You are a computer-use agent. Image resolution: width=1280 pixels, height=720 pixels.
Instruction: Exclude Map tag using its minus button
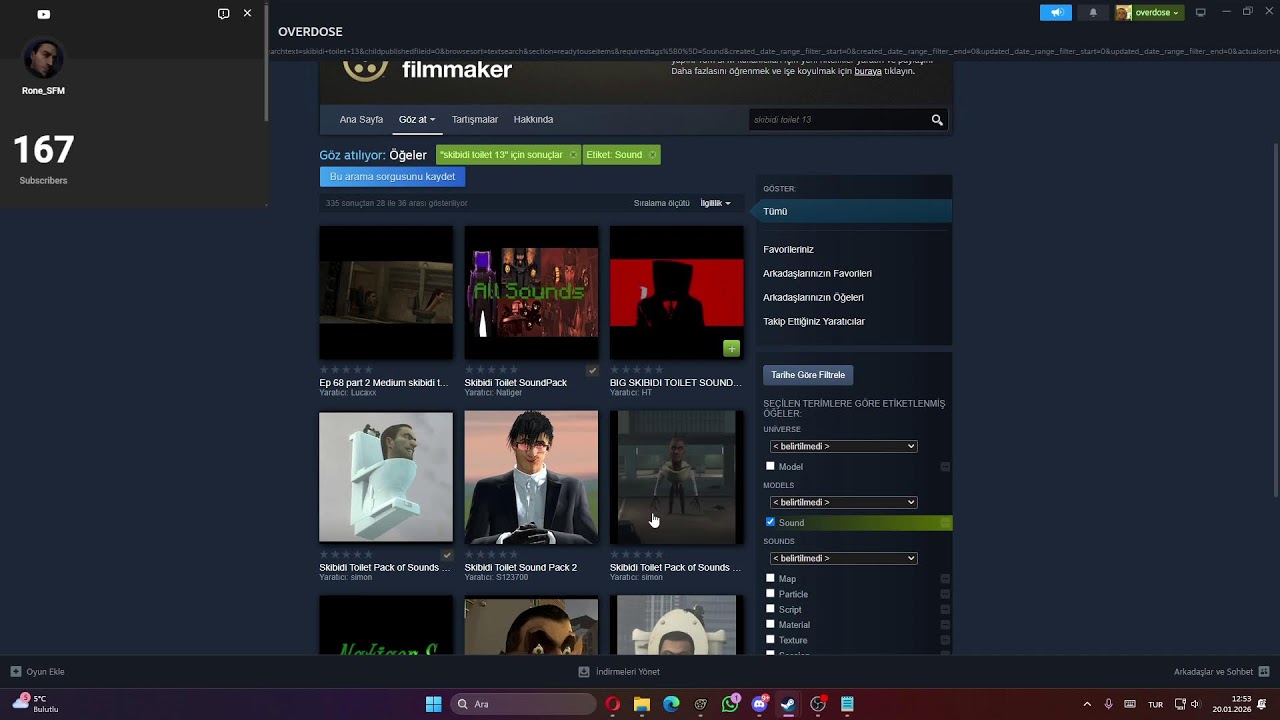click(x=945, y=579)
